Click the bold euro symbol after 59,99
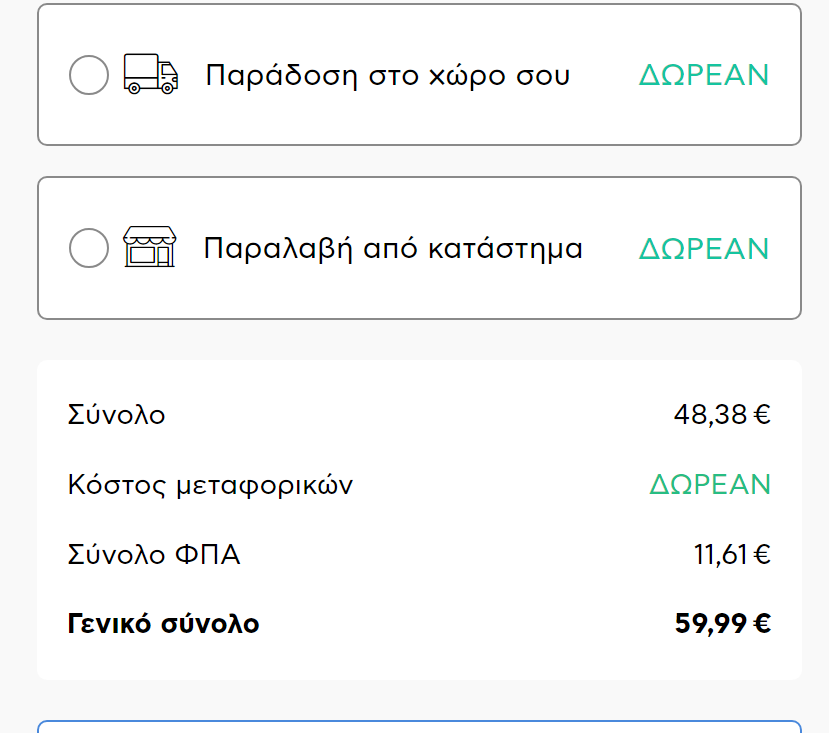829x733 pixels. 762,624
